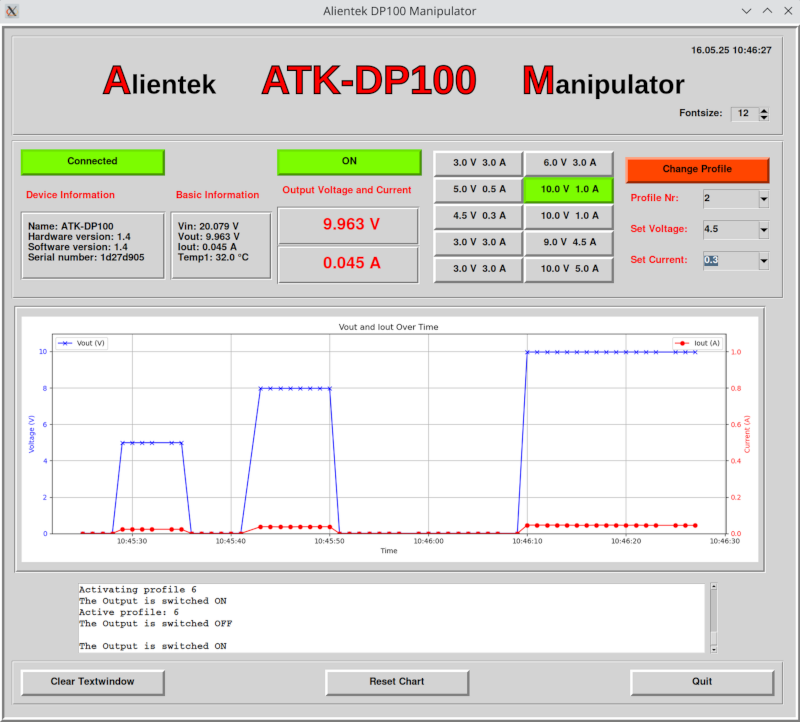Increase font size with up arrow
The image size is (800, 722).
764,110
